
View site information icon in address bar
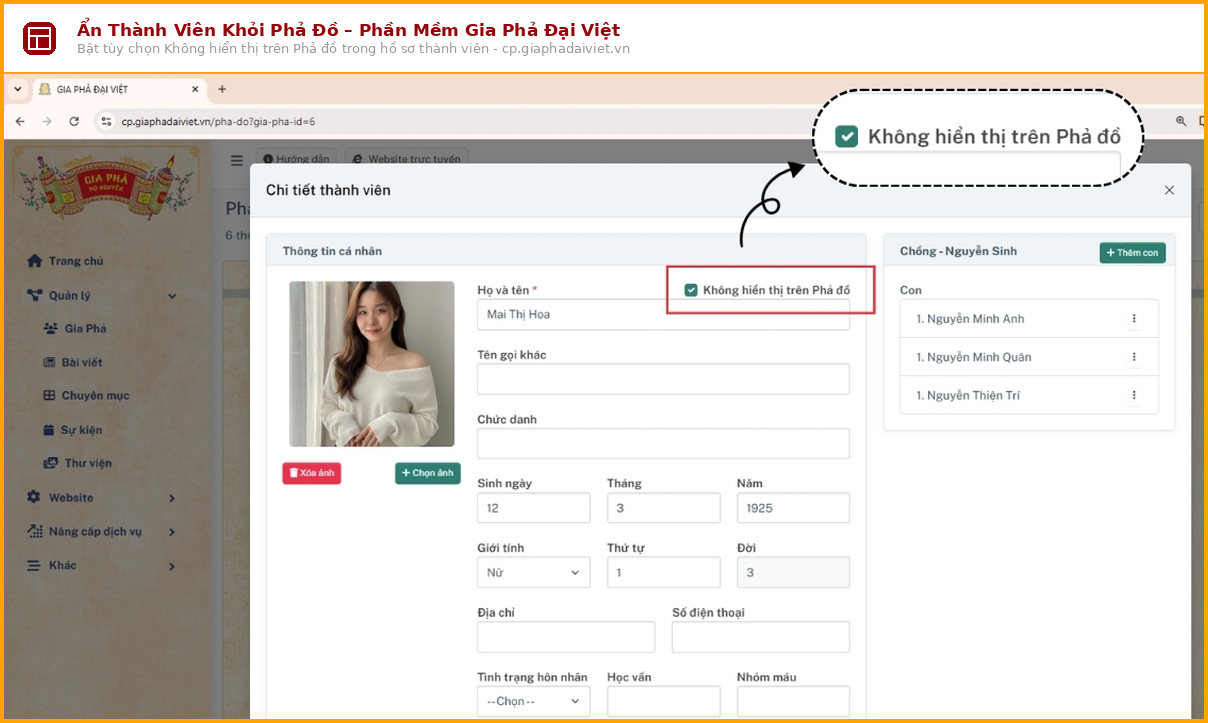click(107, 121)
